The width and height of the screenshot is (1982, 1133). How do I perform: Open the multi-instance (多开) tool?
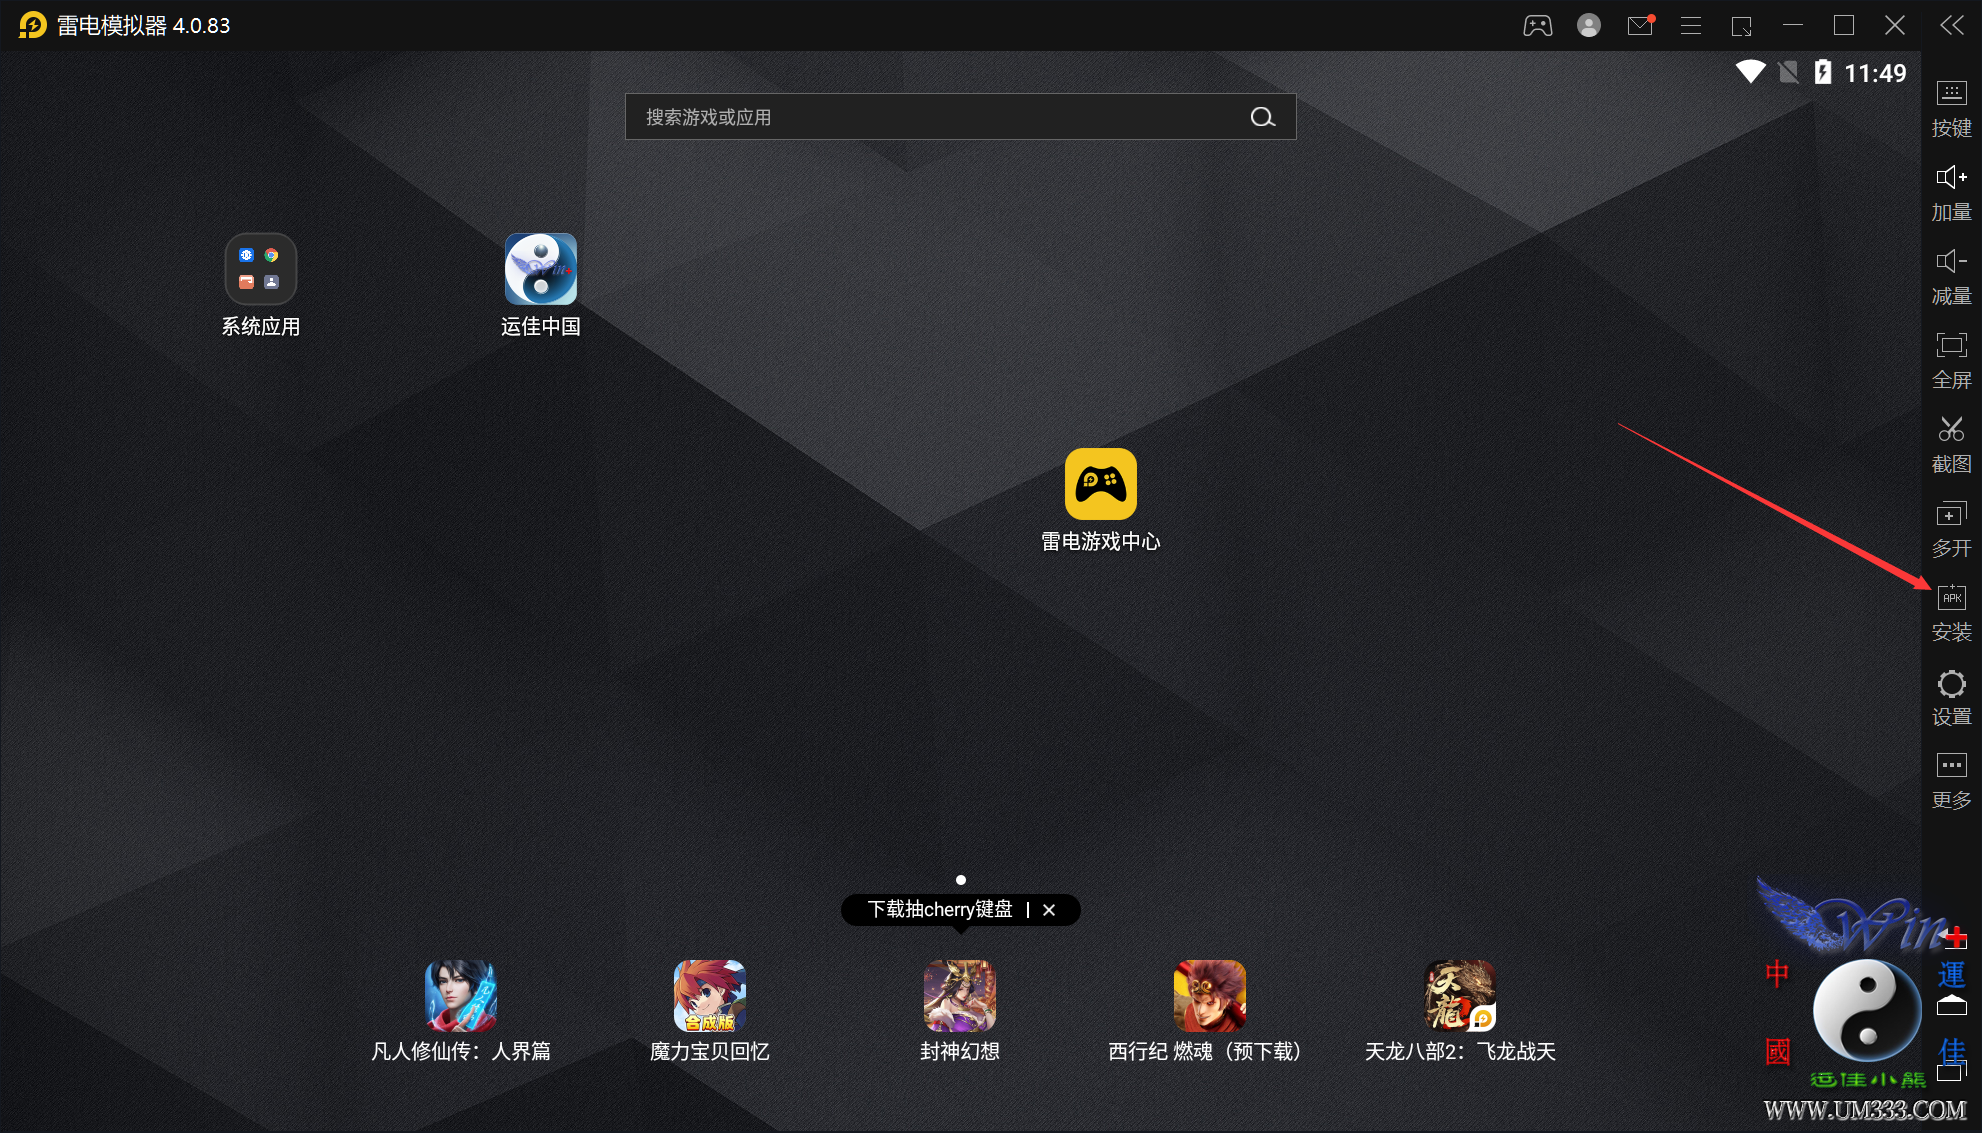[1951, 515]
